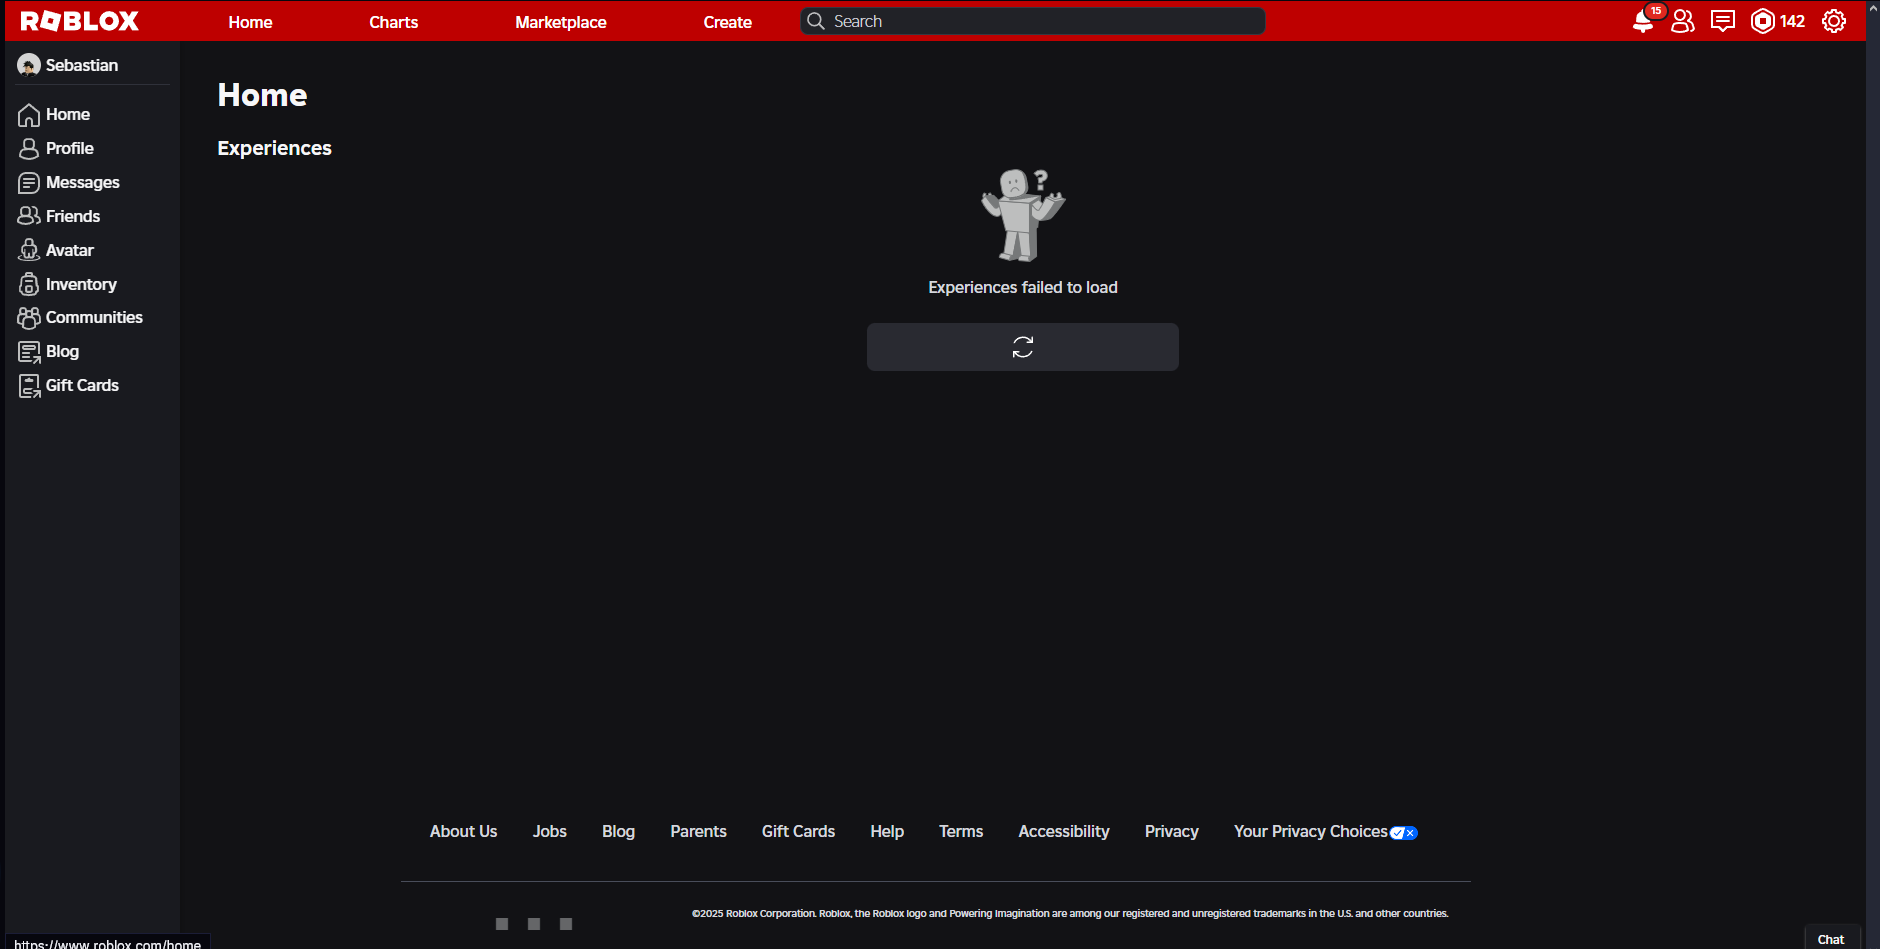Viewport: 1880px width, 949px height.
Task: Click the Roblox logo in header
Action: 80,21
